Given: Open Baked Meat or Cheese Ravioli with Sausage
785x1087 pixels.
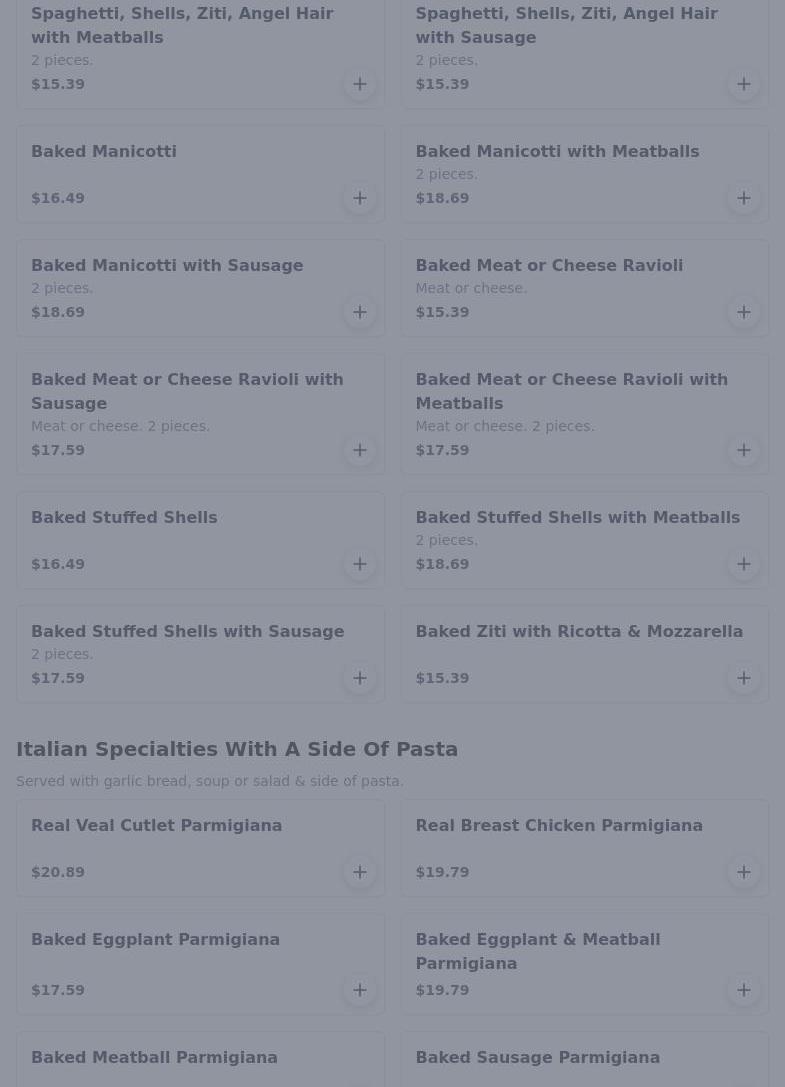Looking at the screenshot, I should [x=187, y=391].
